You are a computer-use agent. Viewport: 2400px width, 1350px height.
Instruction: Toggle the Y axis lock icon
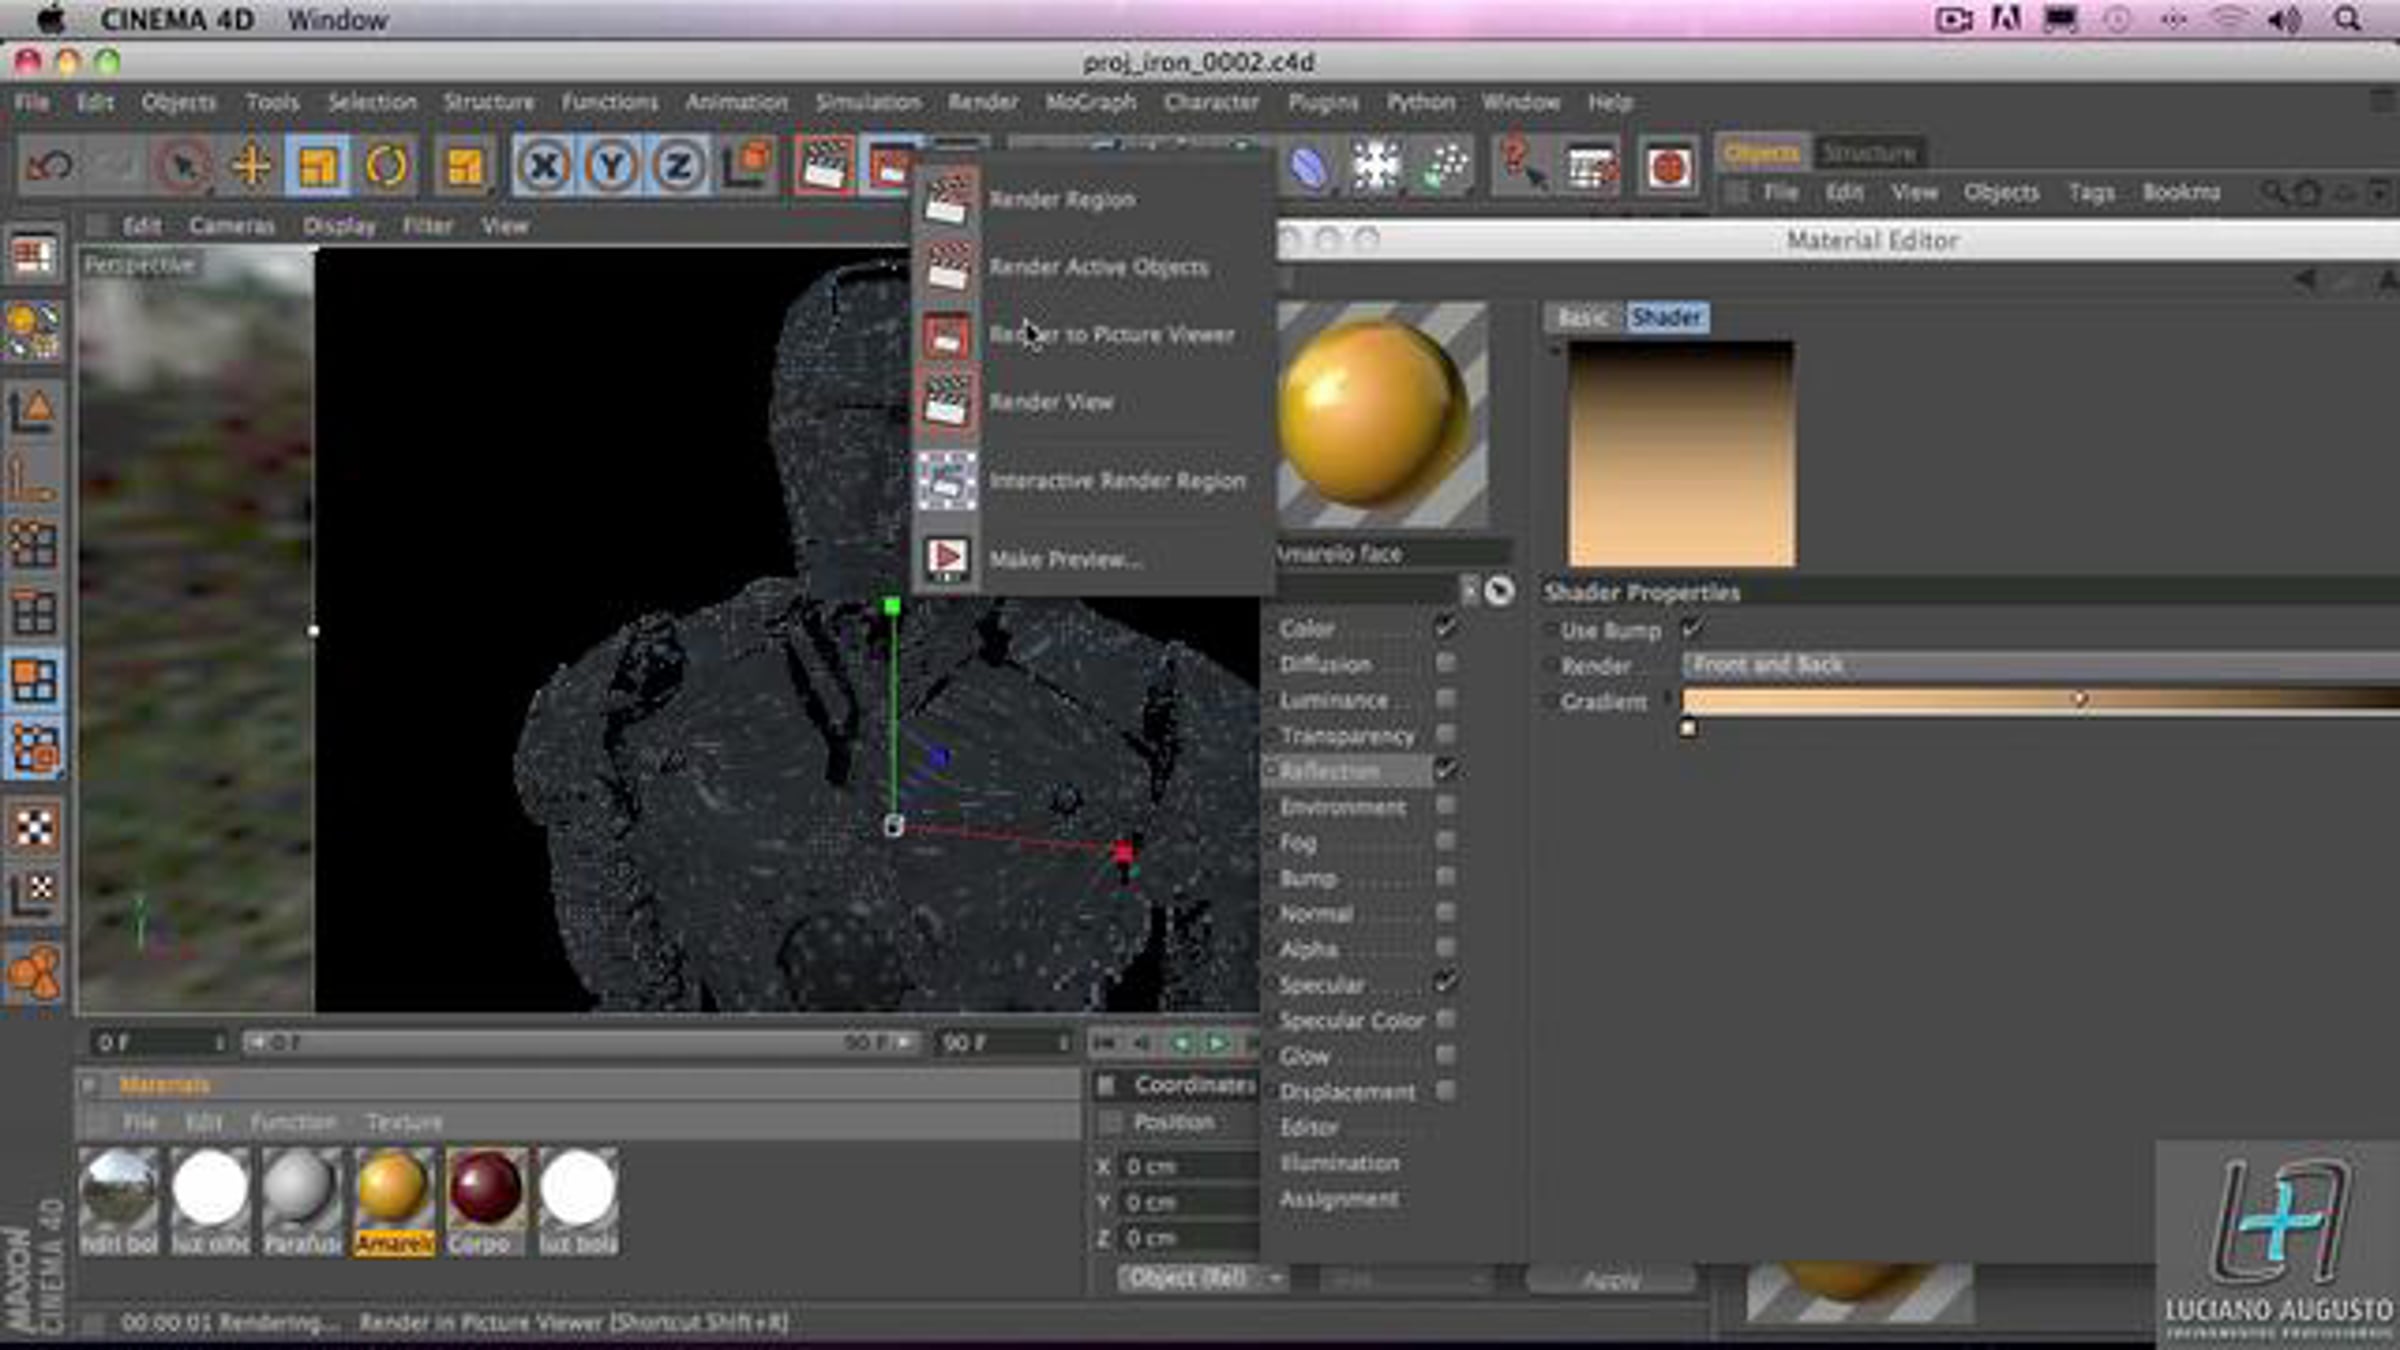(x=611, y=165)
